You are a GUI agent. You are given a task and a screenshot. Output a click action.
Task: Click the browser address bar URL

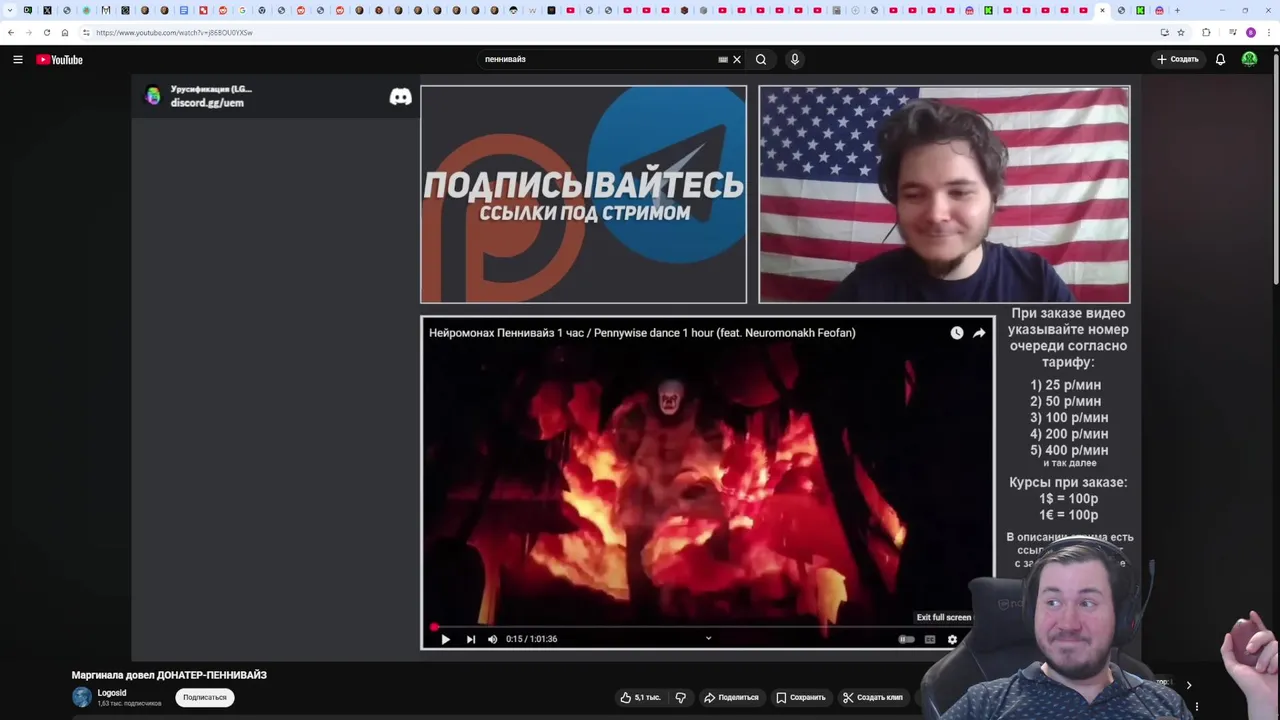click(174, 32)
